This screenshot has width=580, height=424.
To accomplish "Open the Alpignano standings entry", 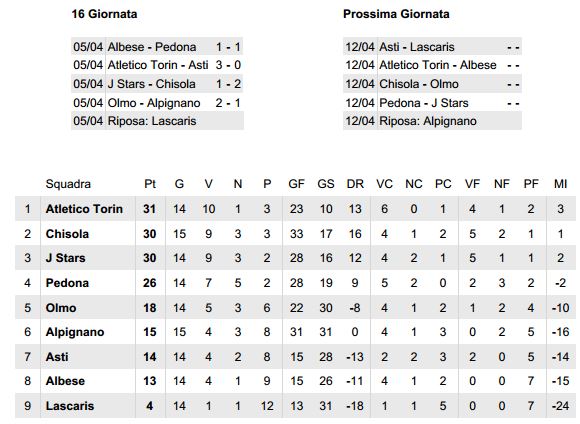I will (75, 332).
